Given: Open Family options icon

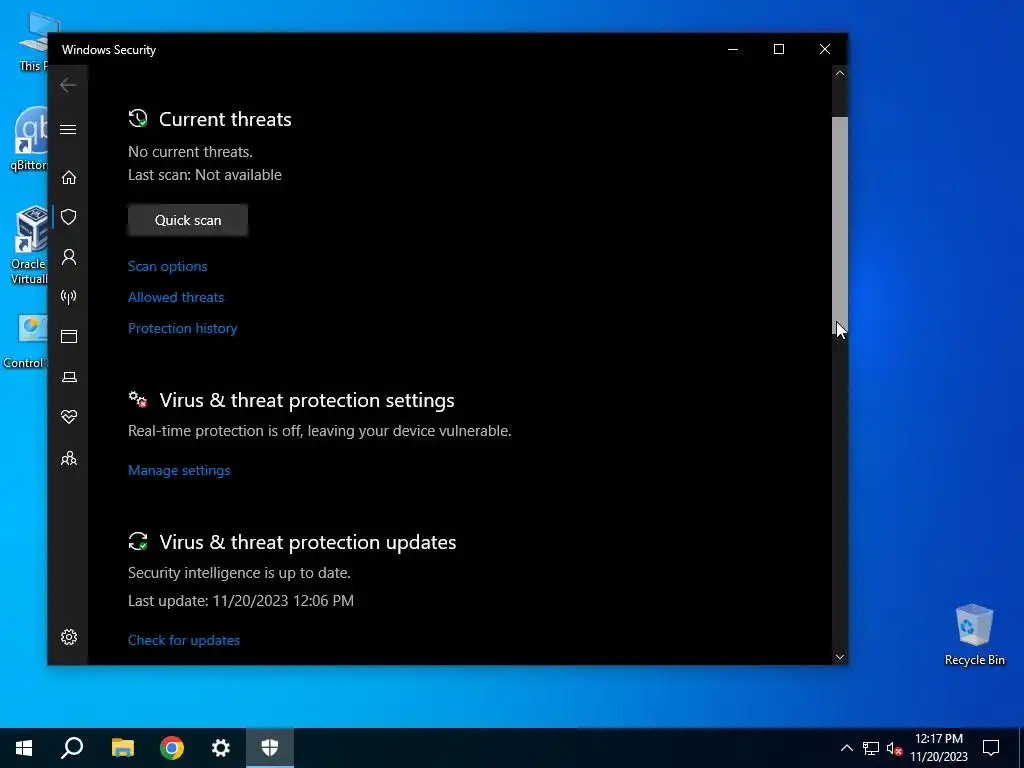Looking at the screenshot, I should tap(69, 458).
